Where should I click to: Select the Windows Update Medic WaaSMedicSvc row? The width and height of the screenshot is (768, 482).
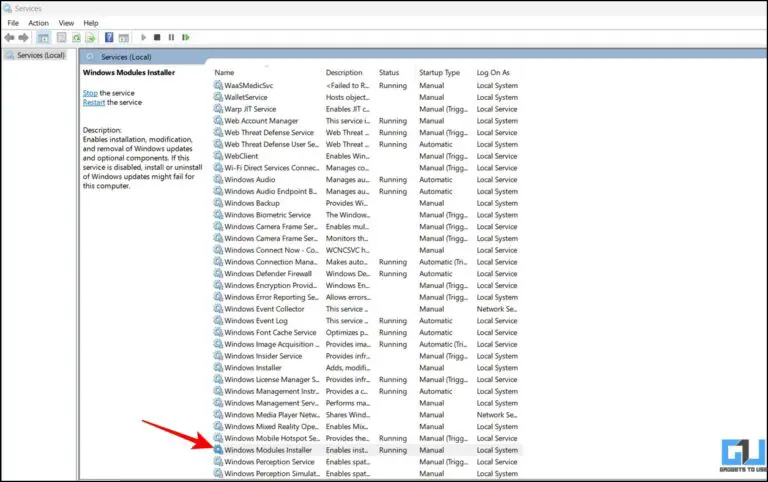tap(248, 85)
